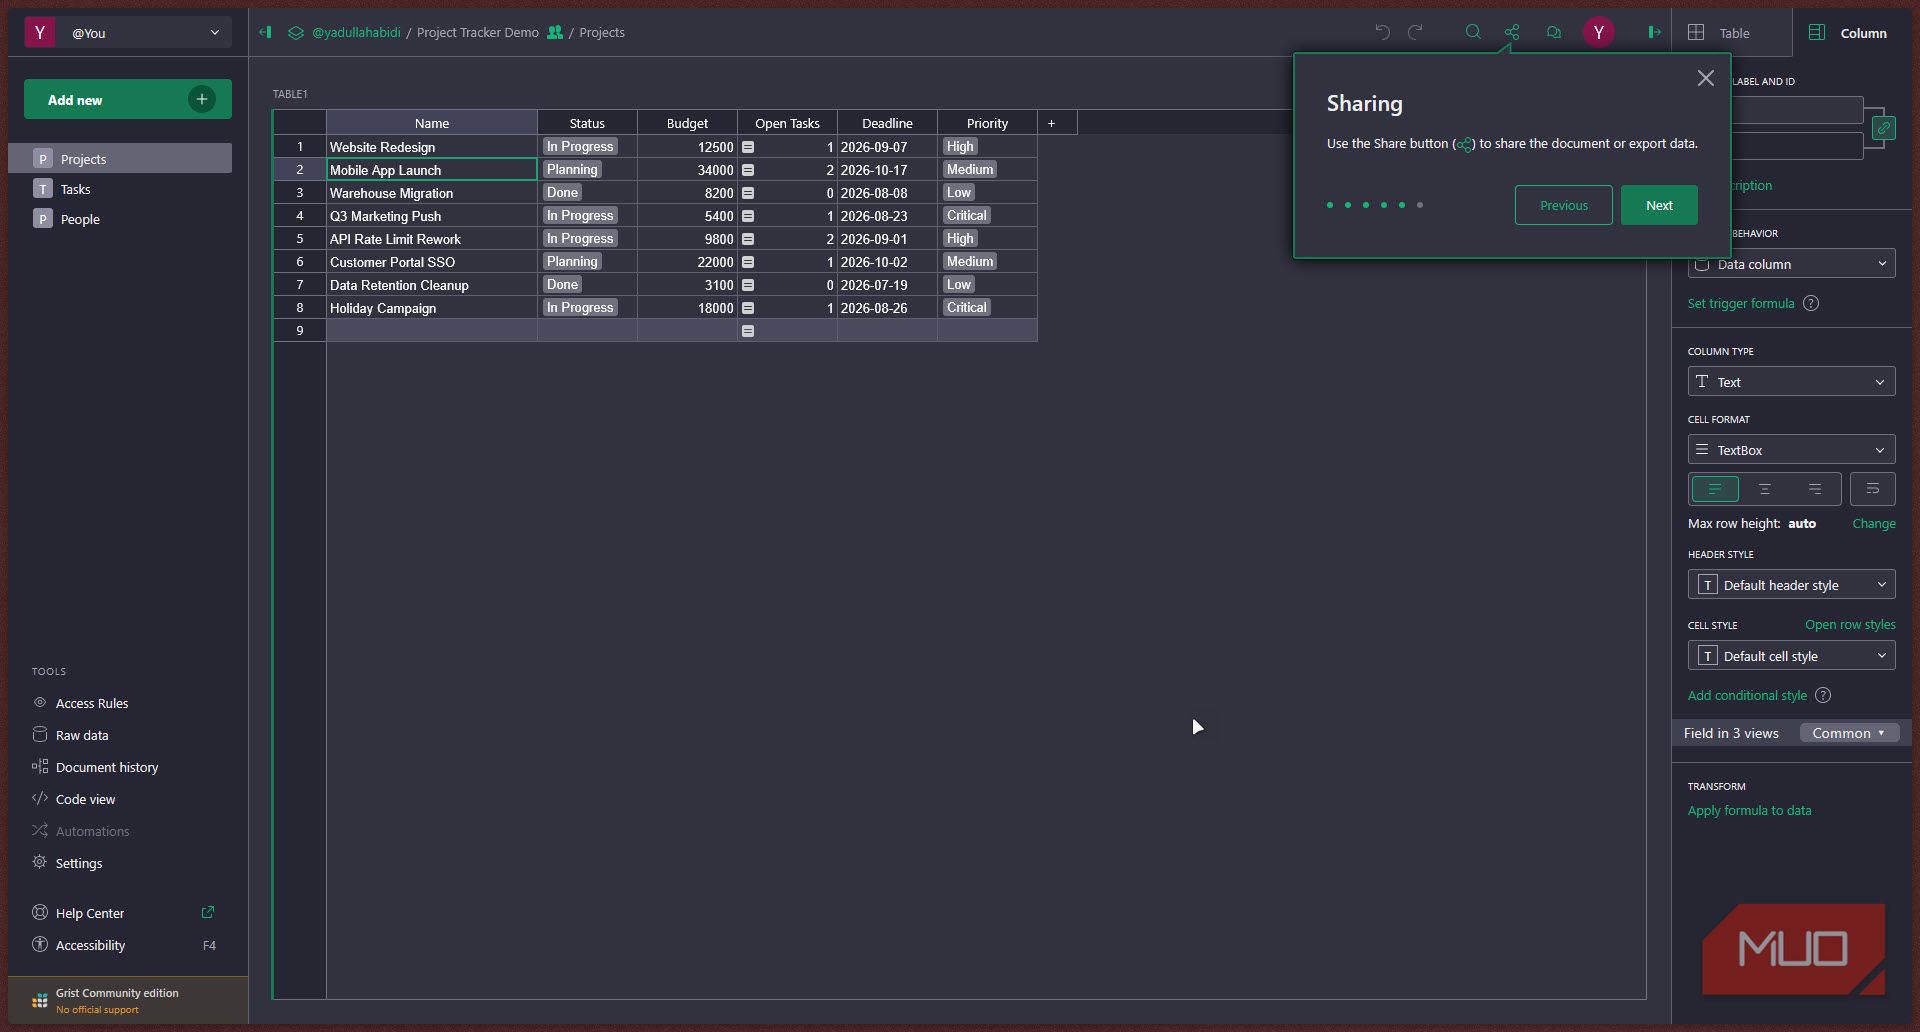Open the @You workspace dropdown
The image size is (1920, 1032).
click(128, 32)
